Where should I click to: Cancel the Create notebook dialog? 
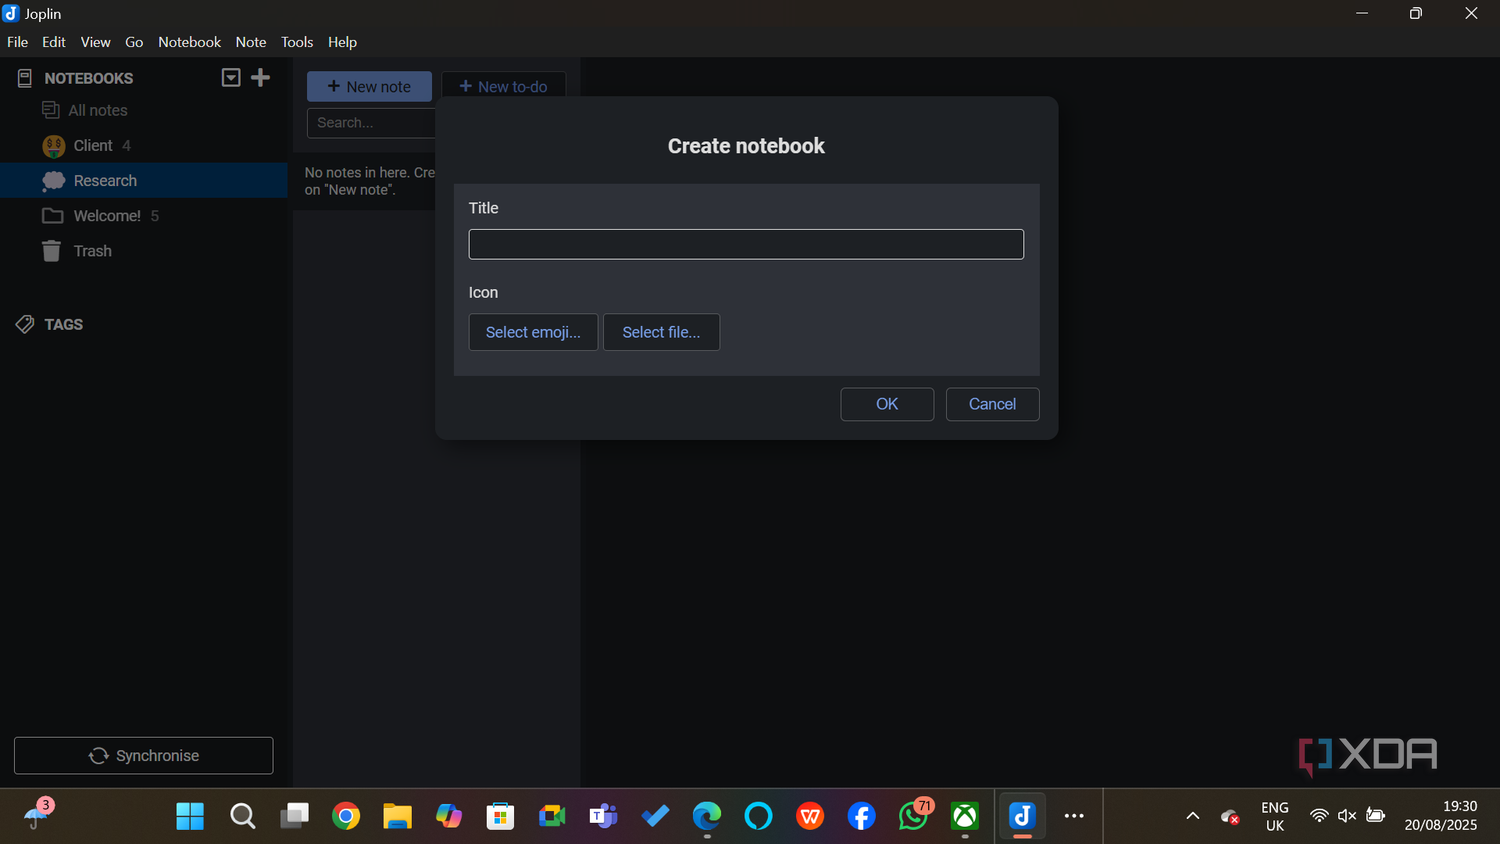click(992, 404)
